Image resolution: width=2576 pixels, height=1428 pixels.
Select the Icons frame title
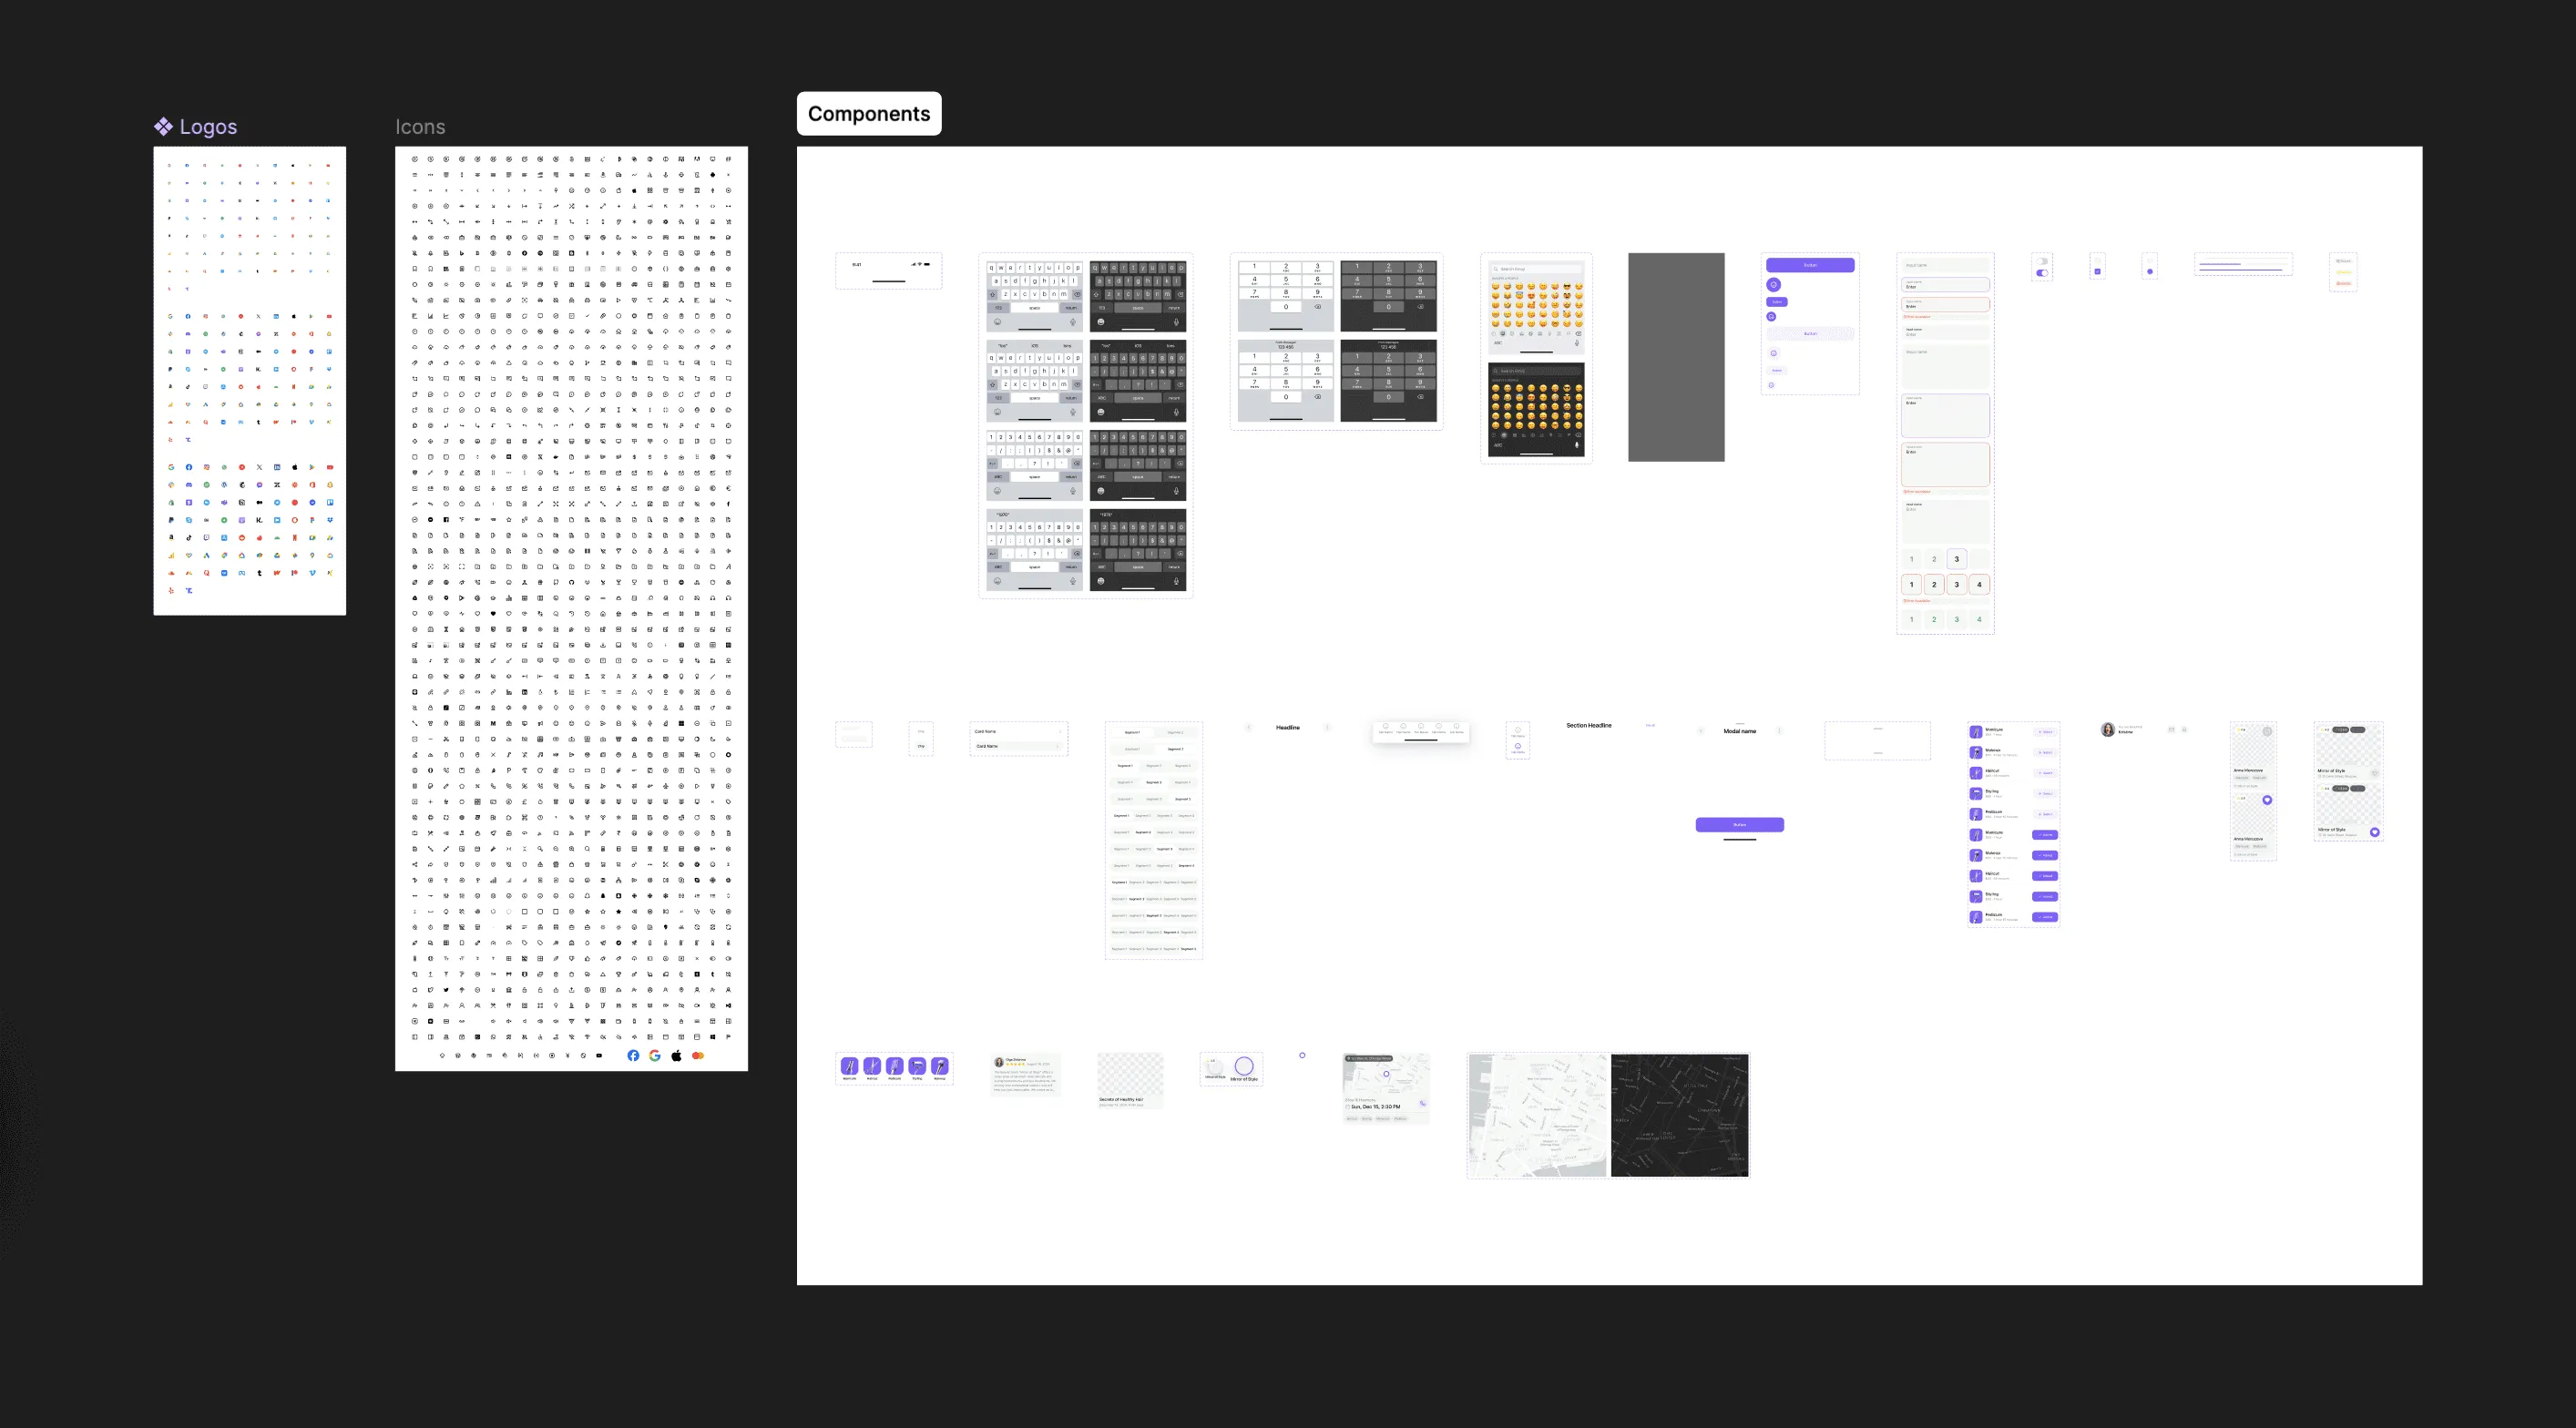click(x=420, y=127)
